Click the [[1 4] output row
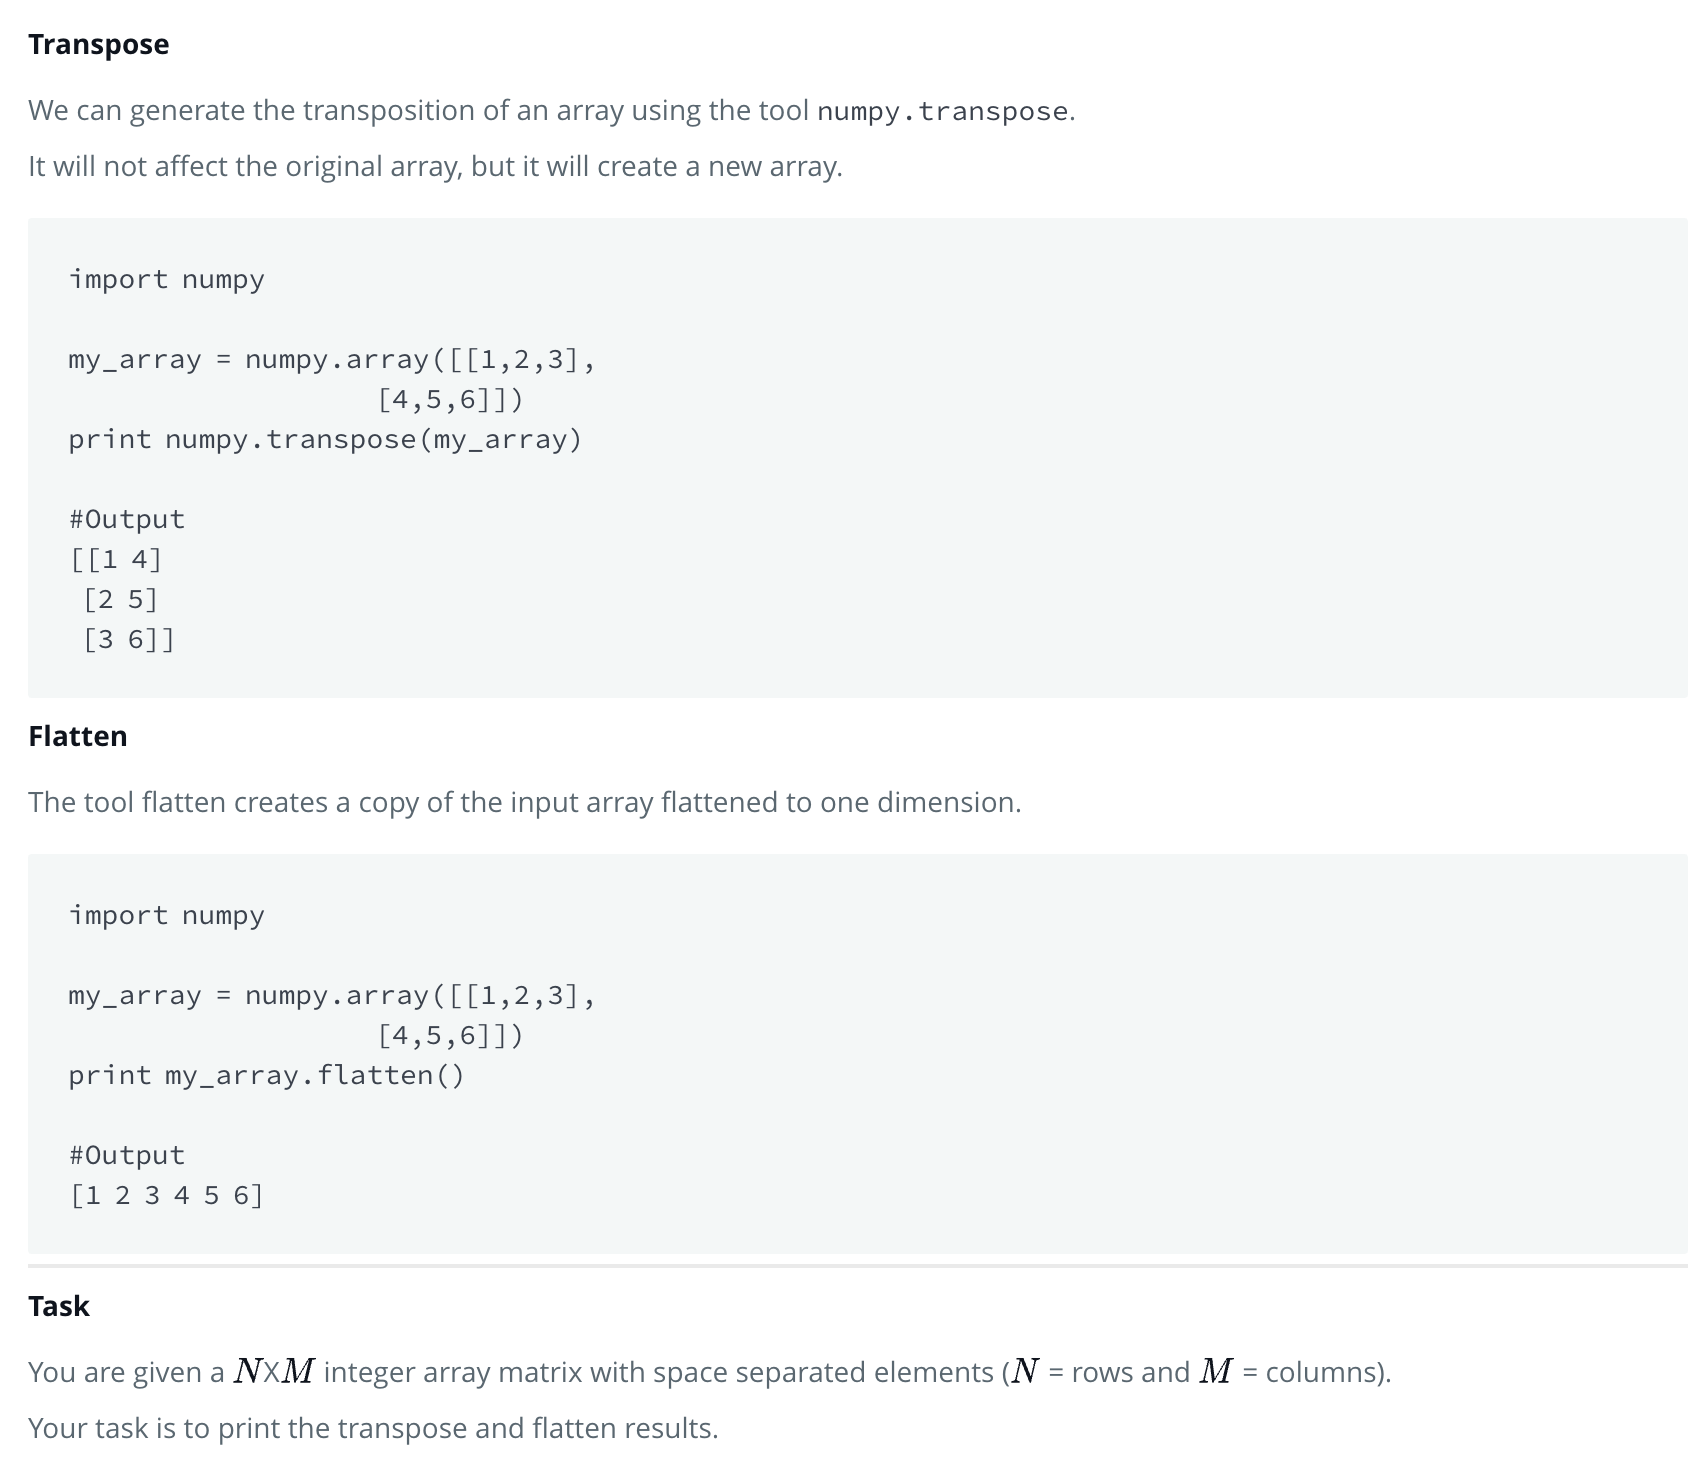Viewport: 1698px width, 1474px height. tap(116, 559)
